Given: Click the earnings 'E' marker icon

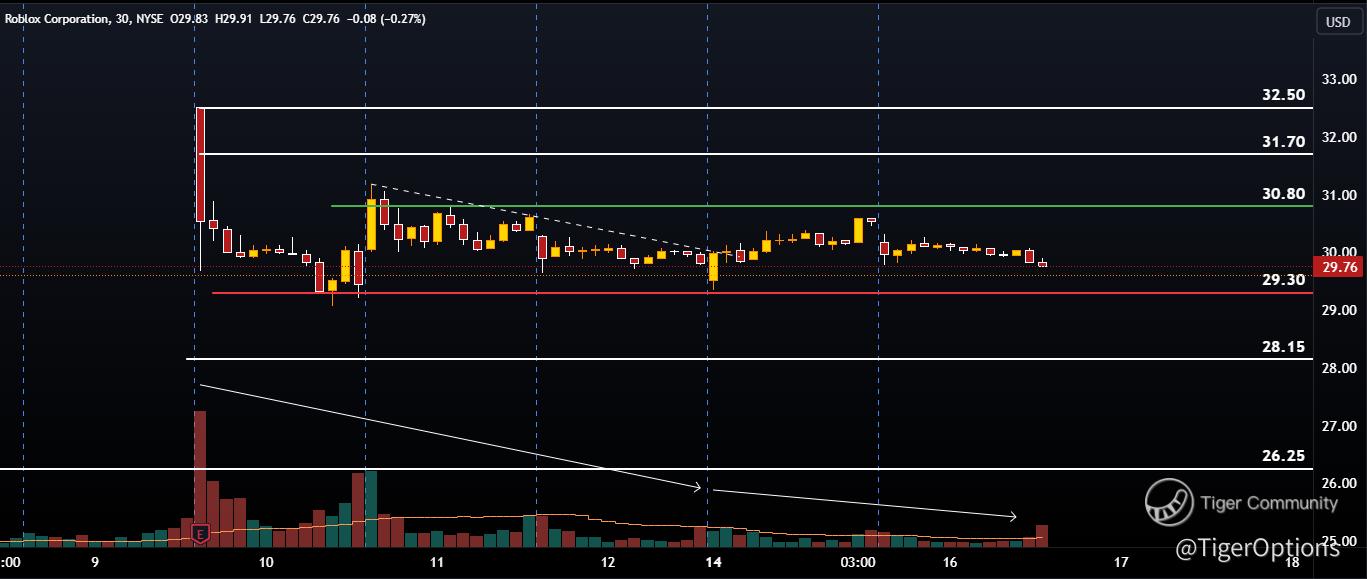Looking at the screenshot, I should pos(200,535).
